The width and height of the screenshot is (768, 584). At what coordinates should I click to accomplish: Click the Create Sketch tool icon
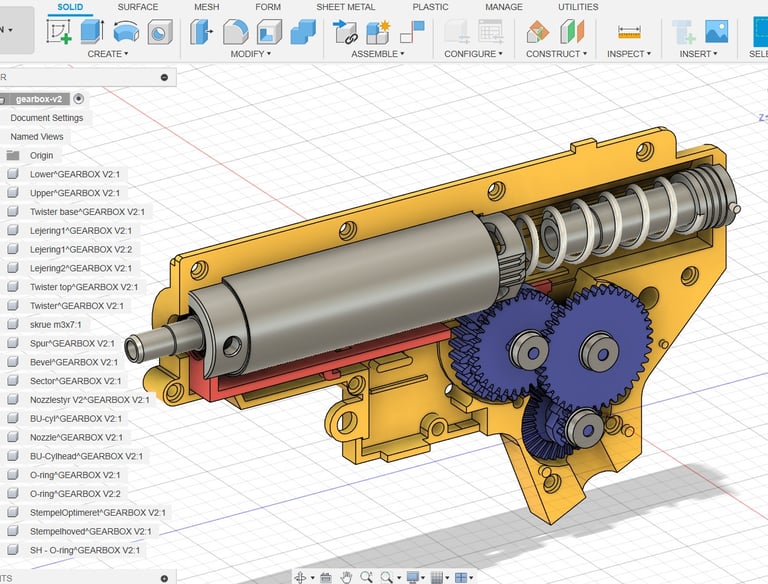click(x=59, y=32)
